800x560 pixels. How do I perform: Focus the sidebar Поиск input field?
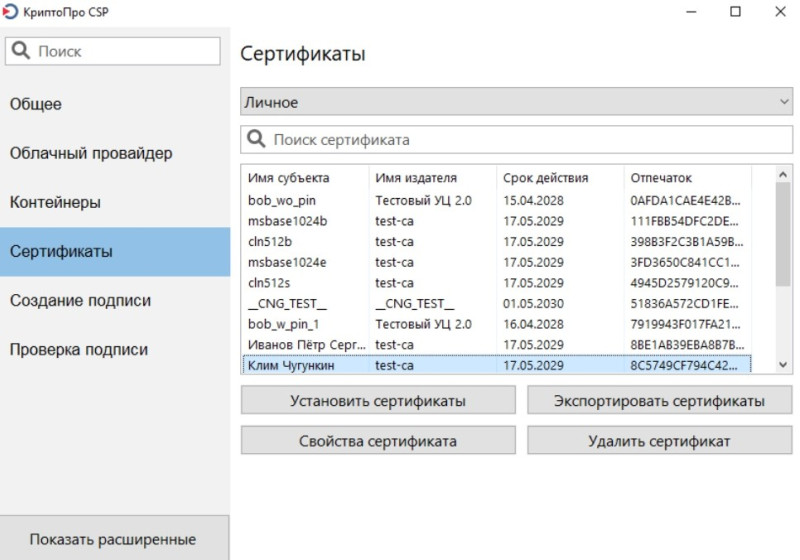(113, 51)
